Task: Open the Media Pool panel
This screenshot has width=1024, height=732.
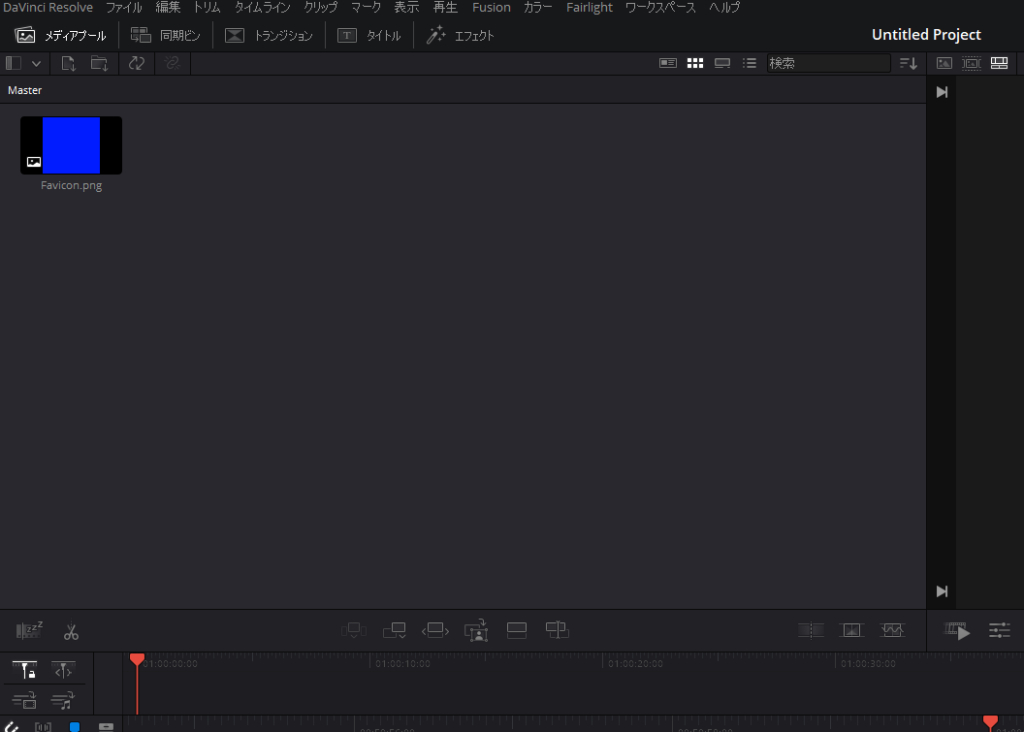Action: click(60, 36)
